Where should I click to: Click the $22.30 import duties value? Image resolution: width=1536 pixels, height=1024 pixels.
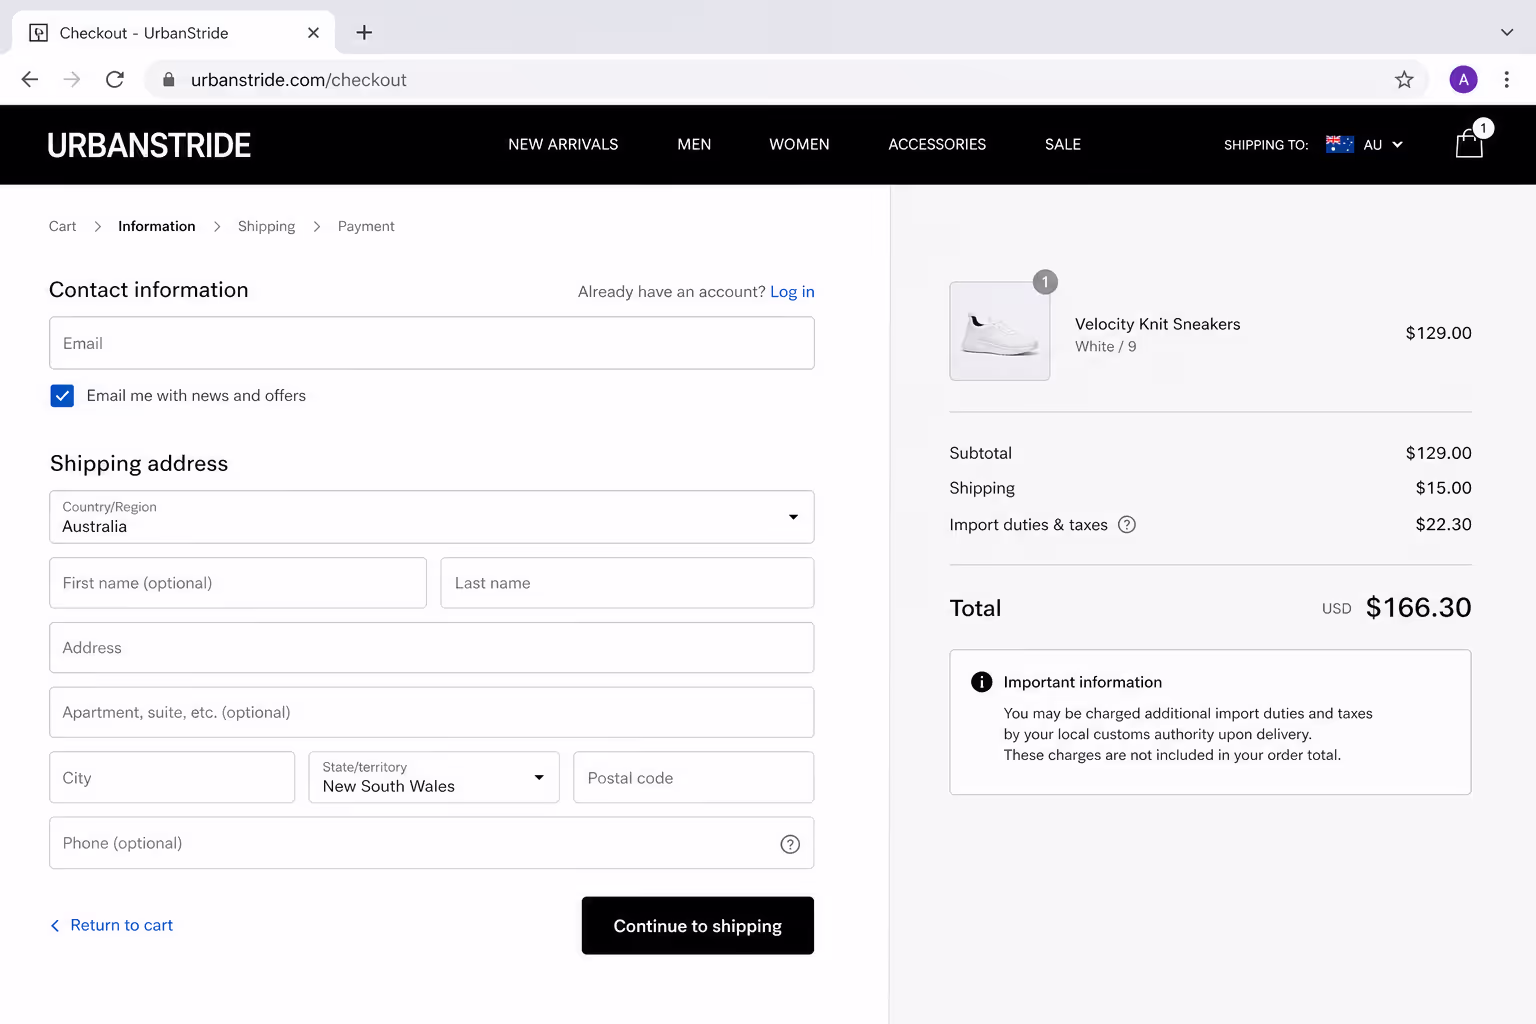click(1443, 524)
